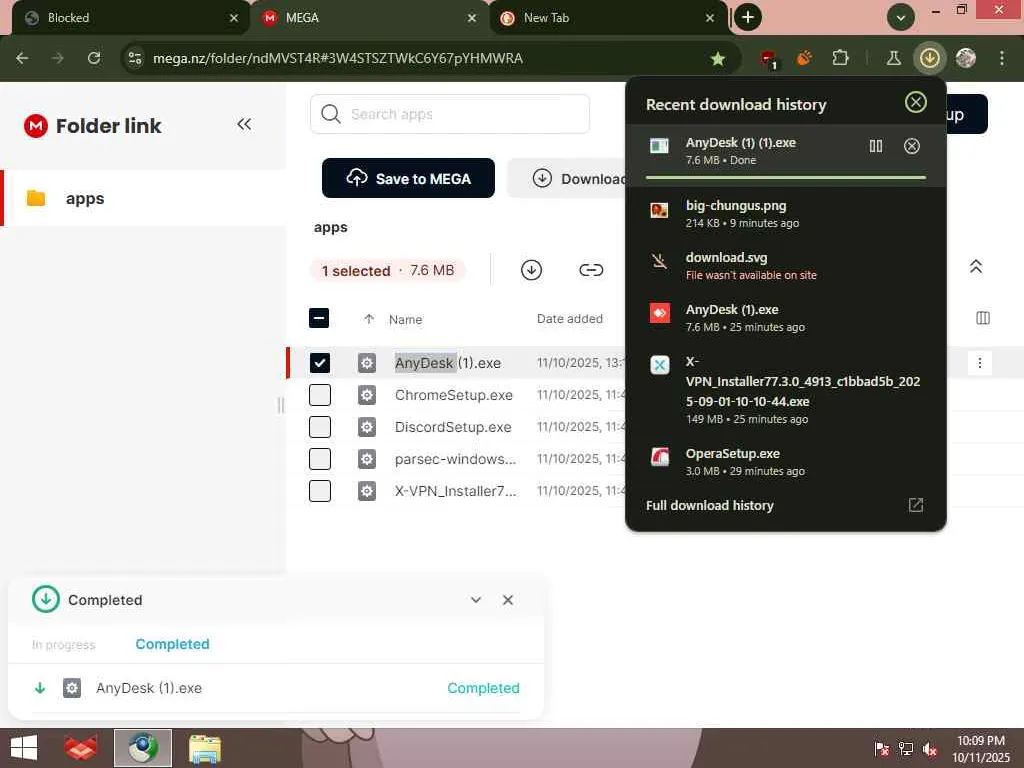
Task: Open OperaSetup.exe download entry
Action: [786, 462]
